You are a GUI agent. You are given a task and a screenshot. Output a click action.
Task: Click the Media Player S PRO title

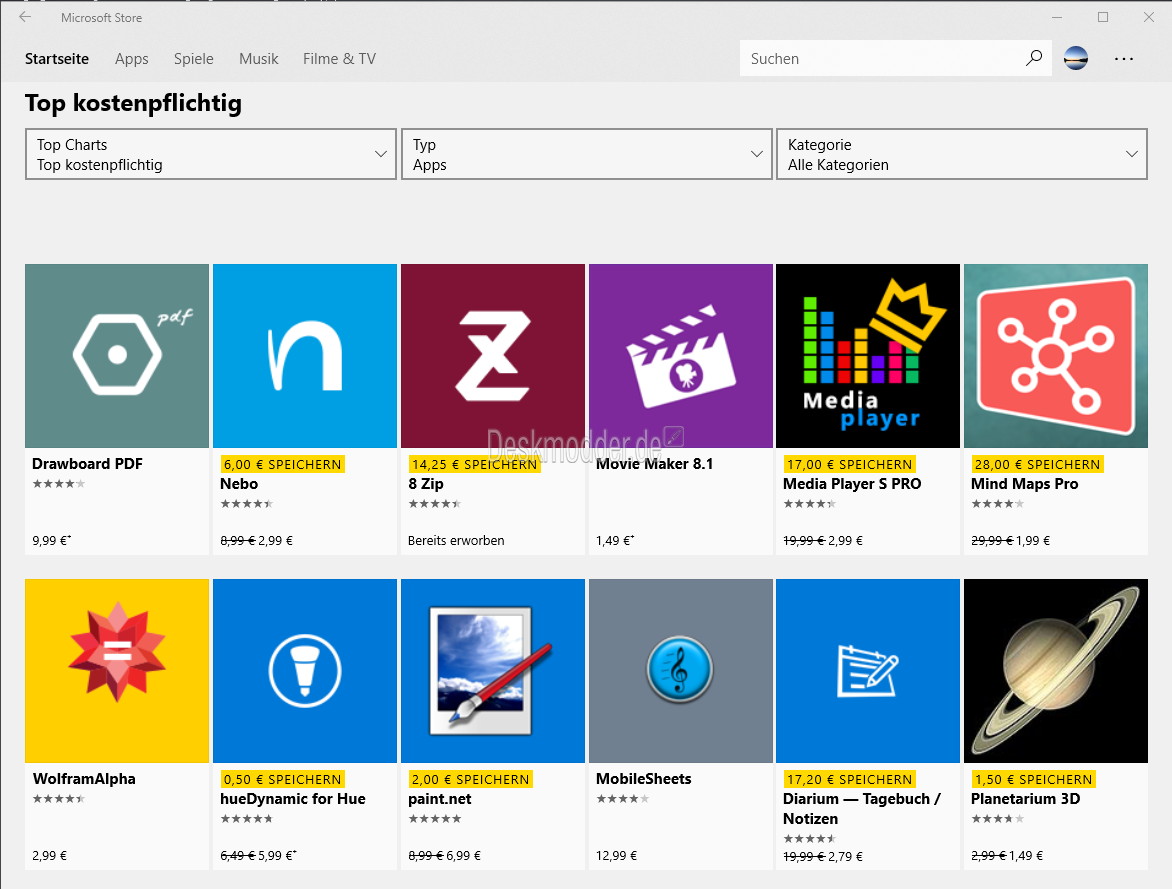[x=852, y=484]
